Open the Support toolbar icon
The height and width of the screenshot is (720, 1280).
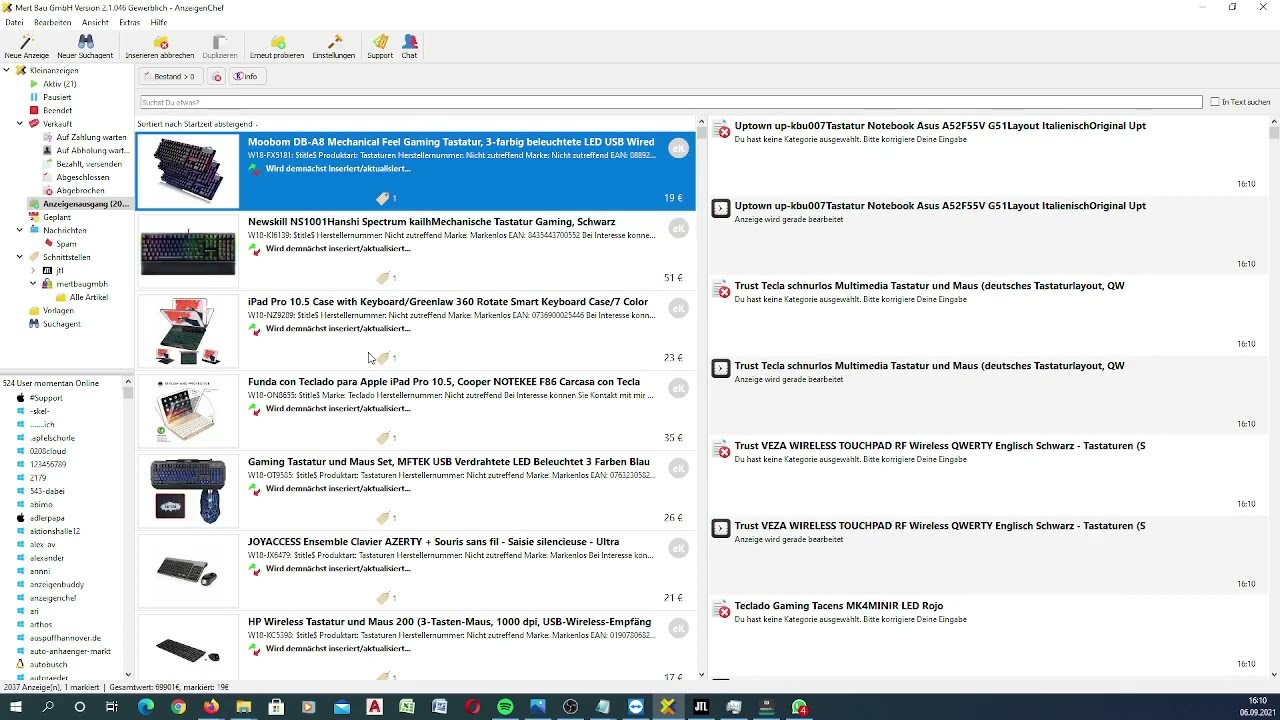click(380, 46)
